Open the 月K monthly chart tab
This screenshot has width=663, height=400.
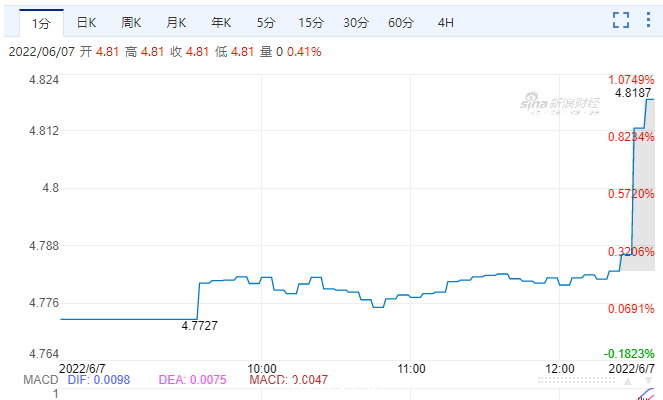pos(176,23)
